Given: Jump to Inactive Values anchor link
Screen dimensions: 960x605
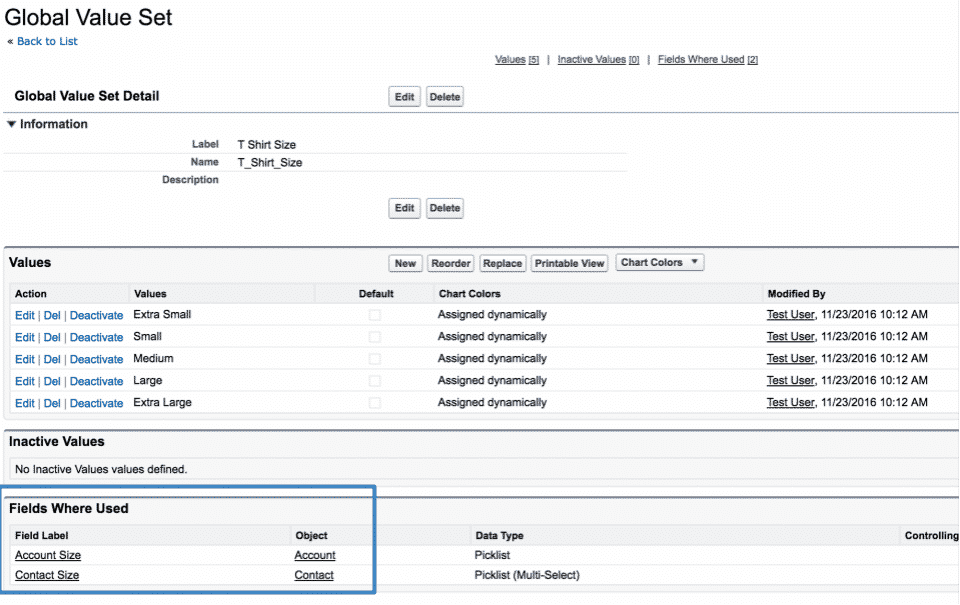Looking at the screenshot, I should [x=591, y=60].
